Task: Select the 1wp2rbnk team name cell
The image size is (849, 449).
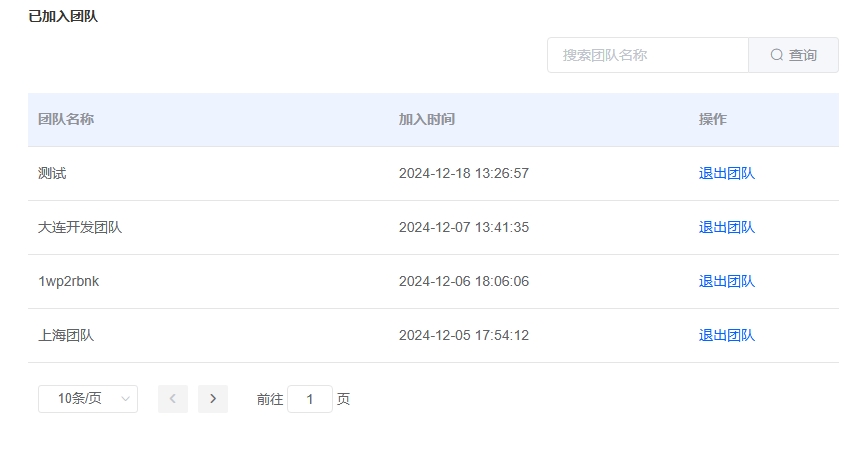Action: pos(69,282)
